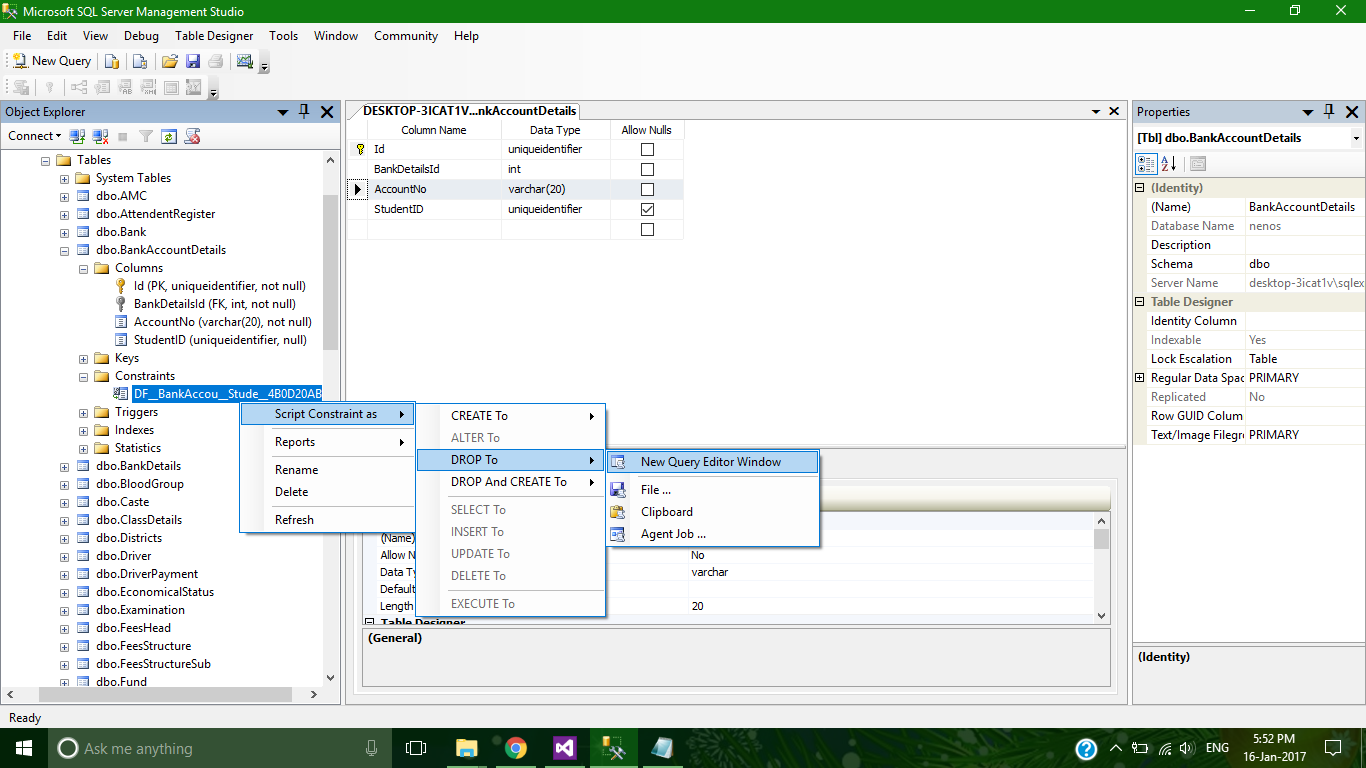This screenshot has height=768, width=1366.
Task: Collapse the dbo.BankAccountDetails table node
Action: click(64, 250)
